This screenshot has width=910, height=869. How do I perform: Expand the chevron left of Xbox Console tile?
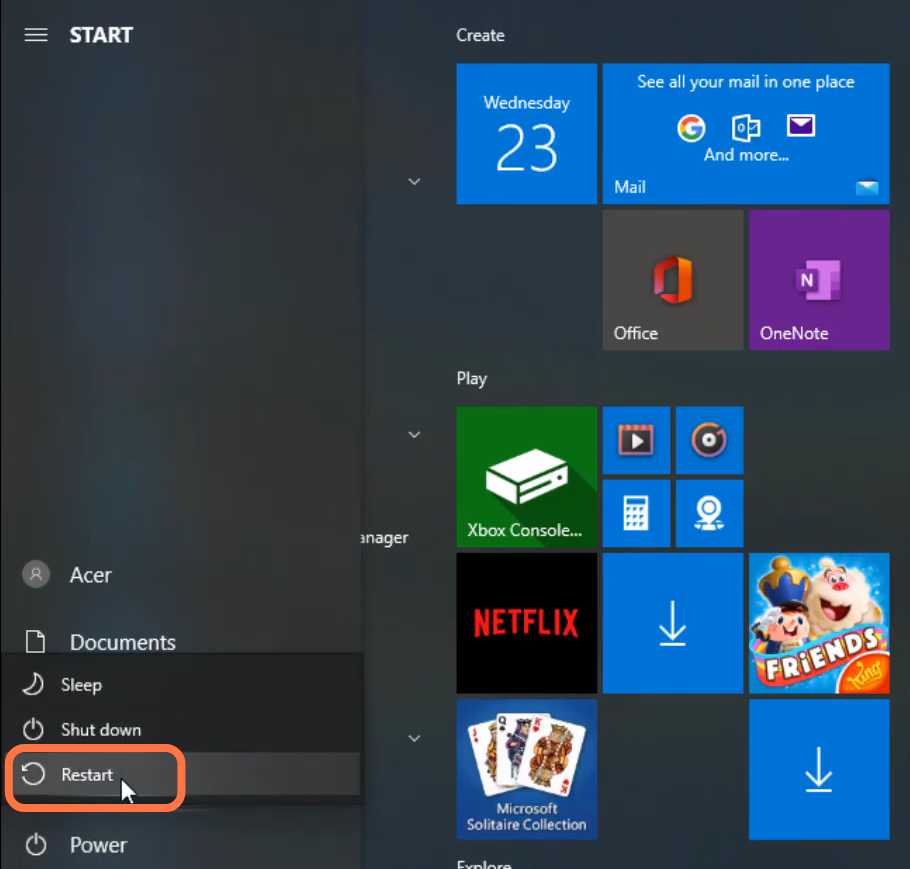tap(414, 435)
